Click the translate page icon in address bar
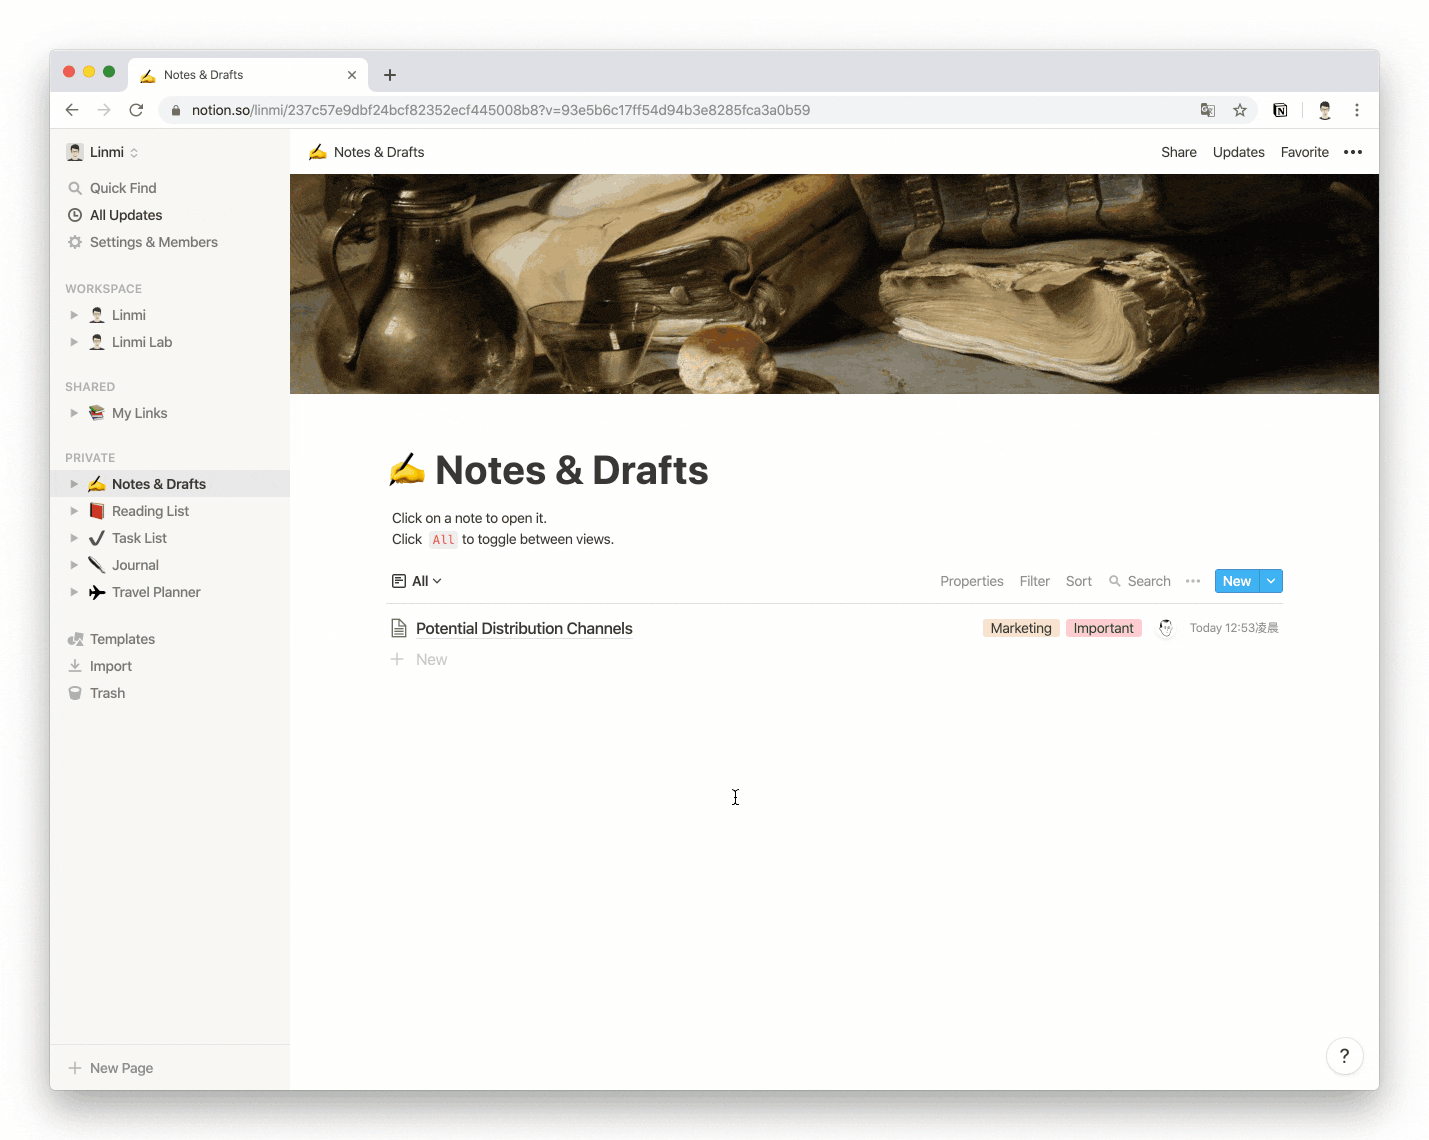 1208,110
